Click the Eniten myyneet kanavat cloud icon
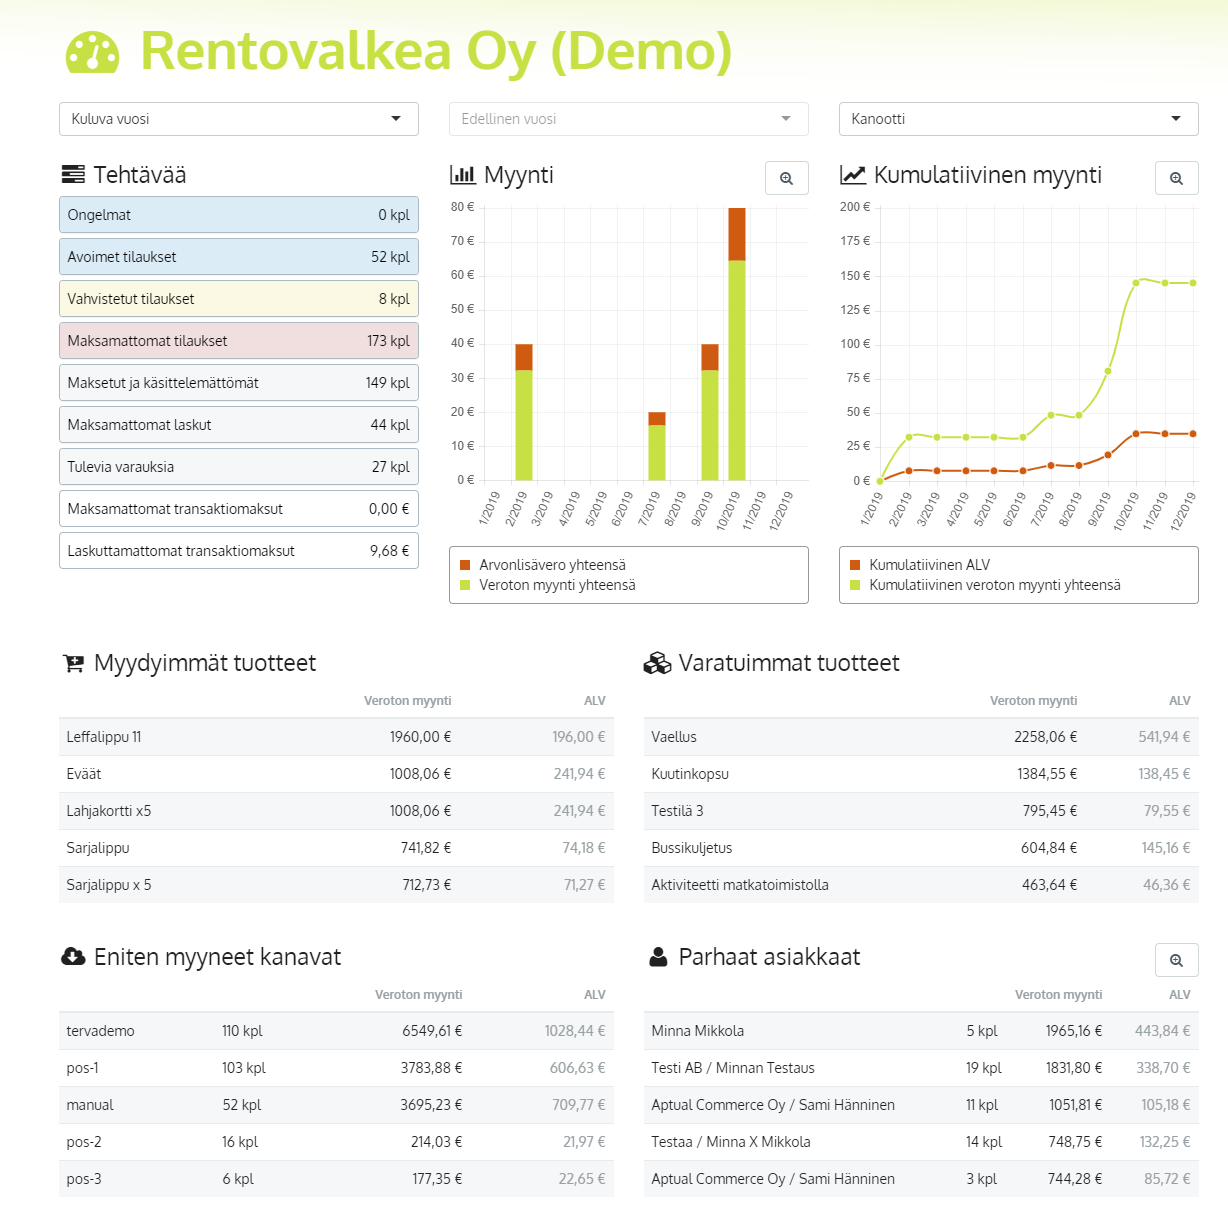Viewport: 1228px width, 1212px height. point(73,957)
